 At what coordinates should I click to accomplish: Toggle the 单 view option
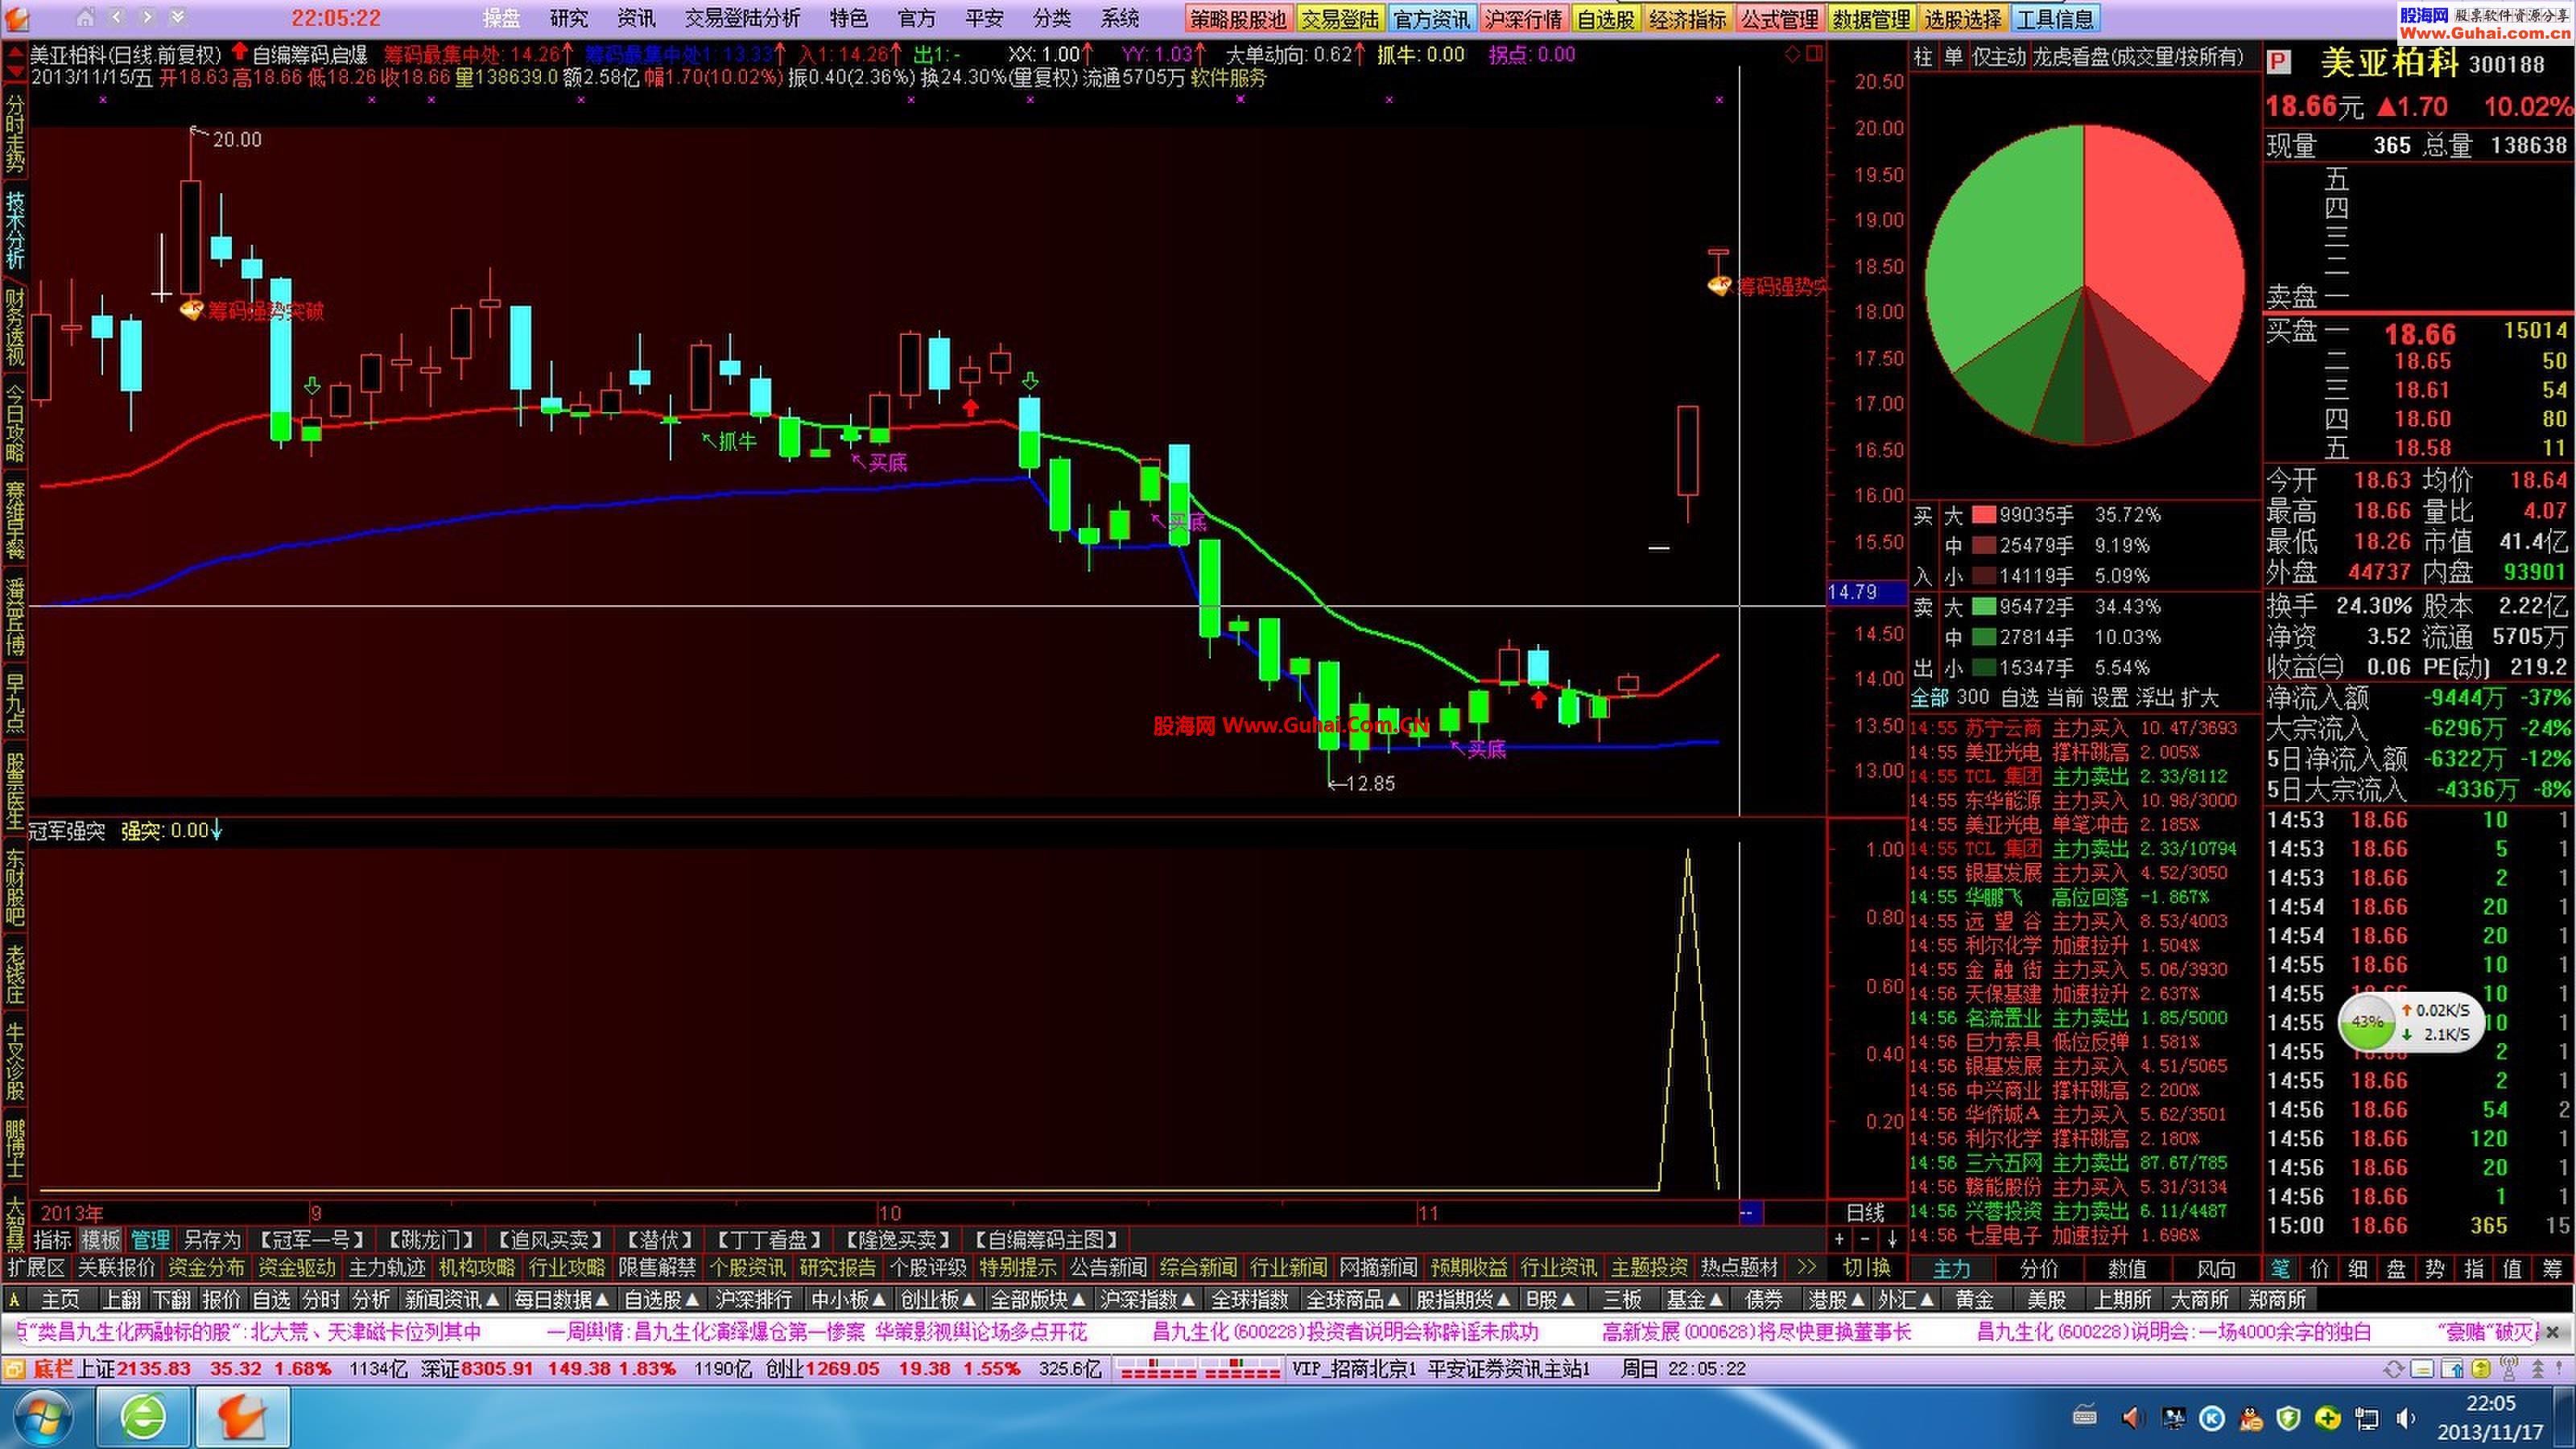coord(1952,57)
